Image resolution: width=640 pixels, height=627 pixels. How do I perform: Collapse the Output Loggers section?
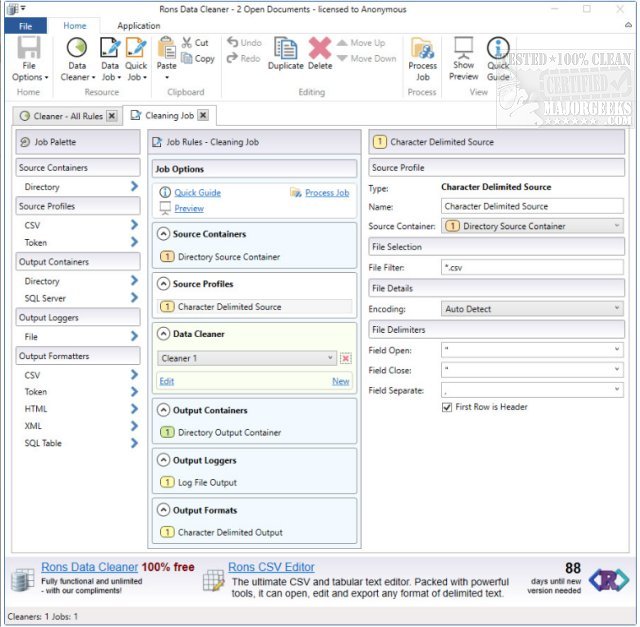click(x=163, y=460)
